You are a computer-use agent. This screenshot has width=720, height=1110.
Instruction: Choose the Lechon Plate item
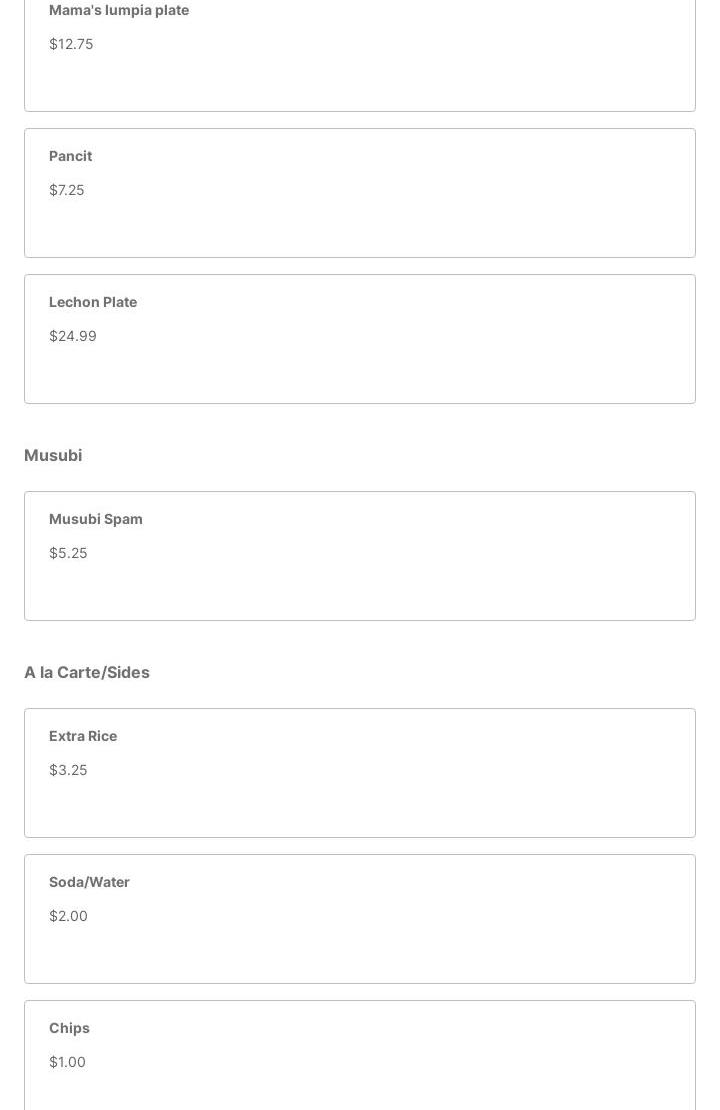(x=360, y=339)
